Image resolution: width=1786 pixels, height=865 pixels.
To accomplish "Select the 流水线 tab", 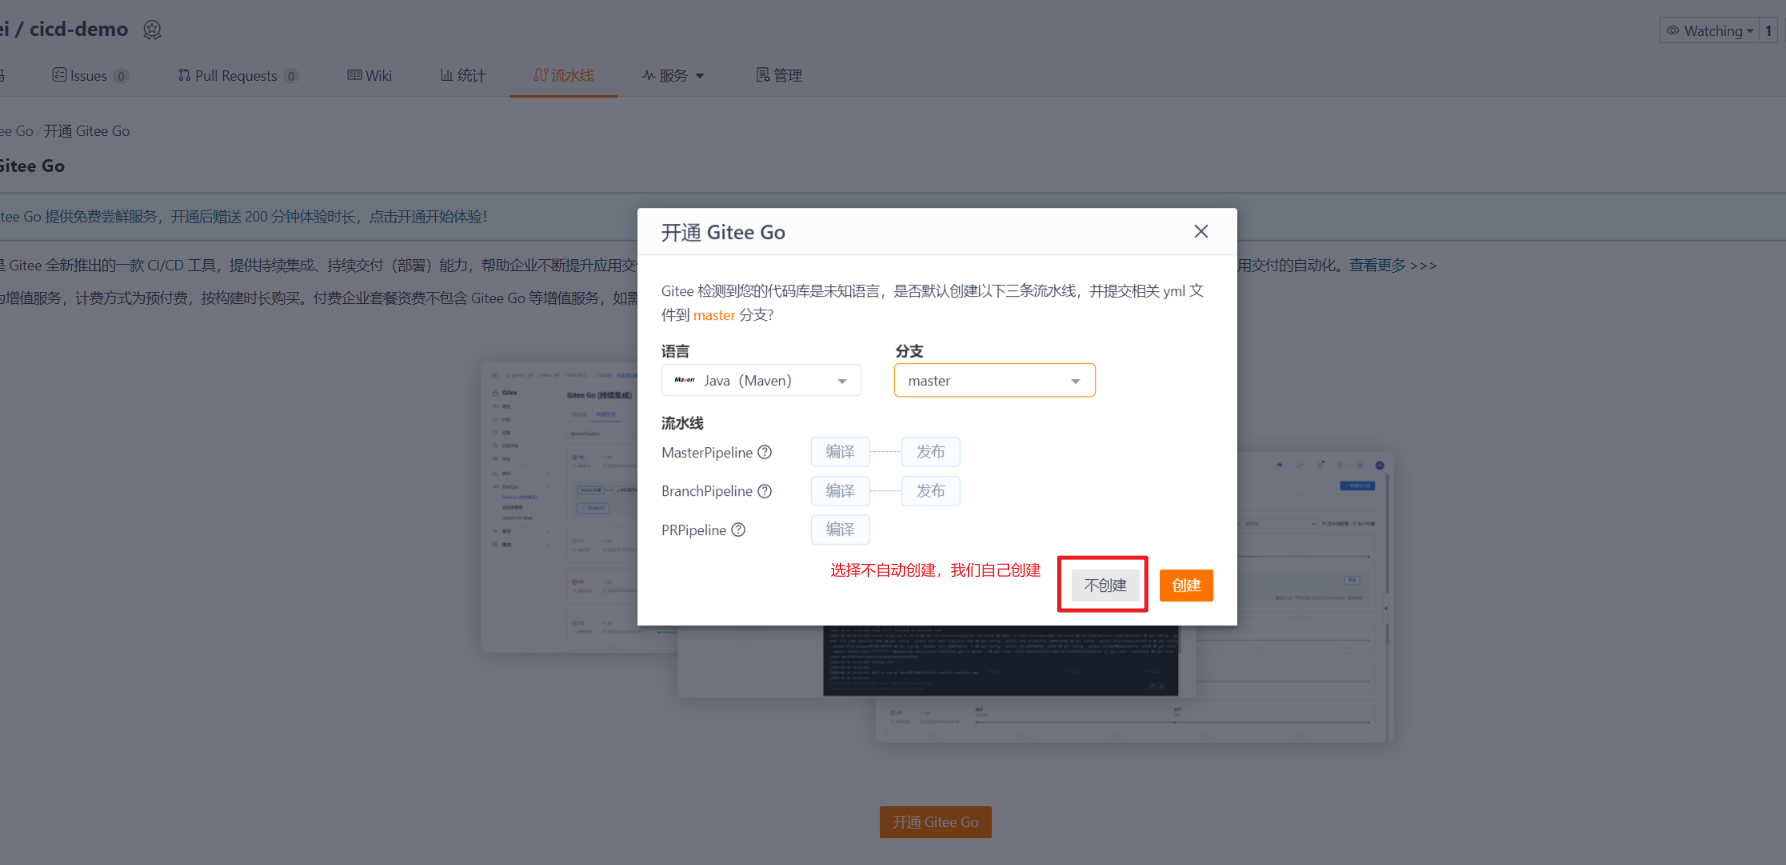I will [x=563, y=76].
